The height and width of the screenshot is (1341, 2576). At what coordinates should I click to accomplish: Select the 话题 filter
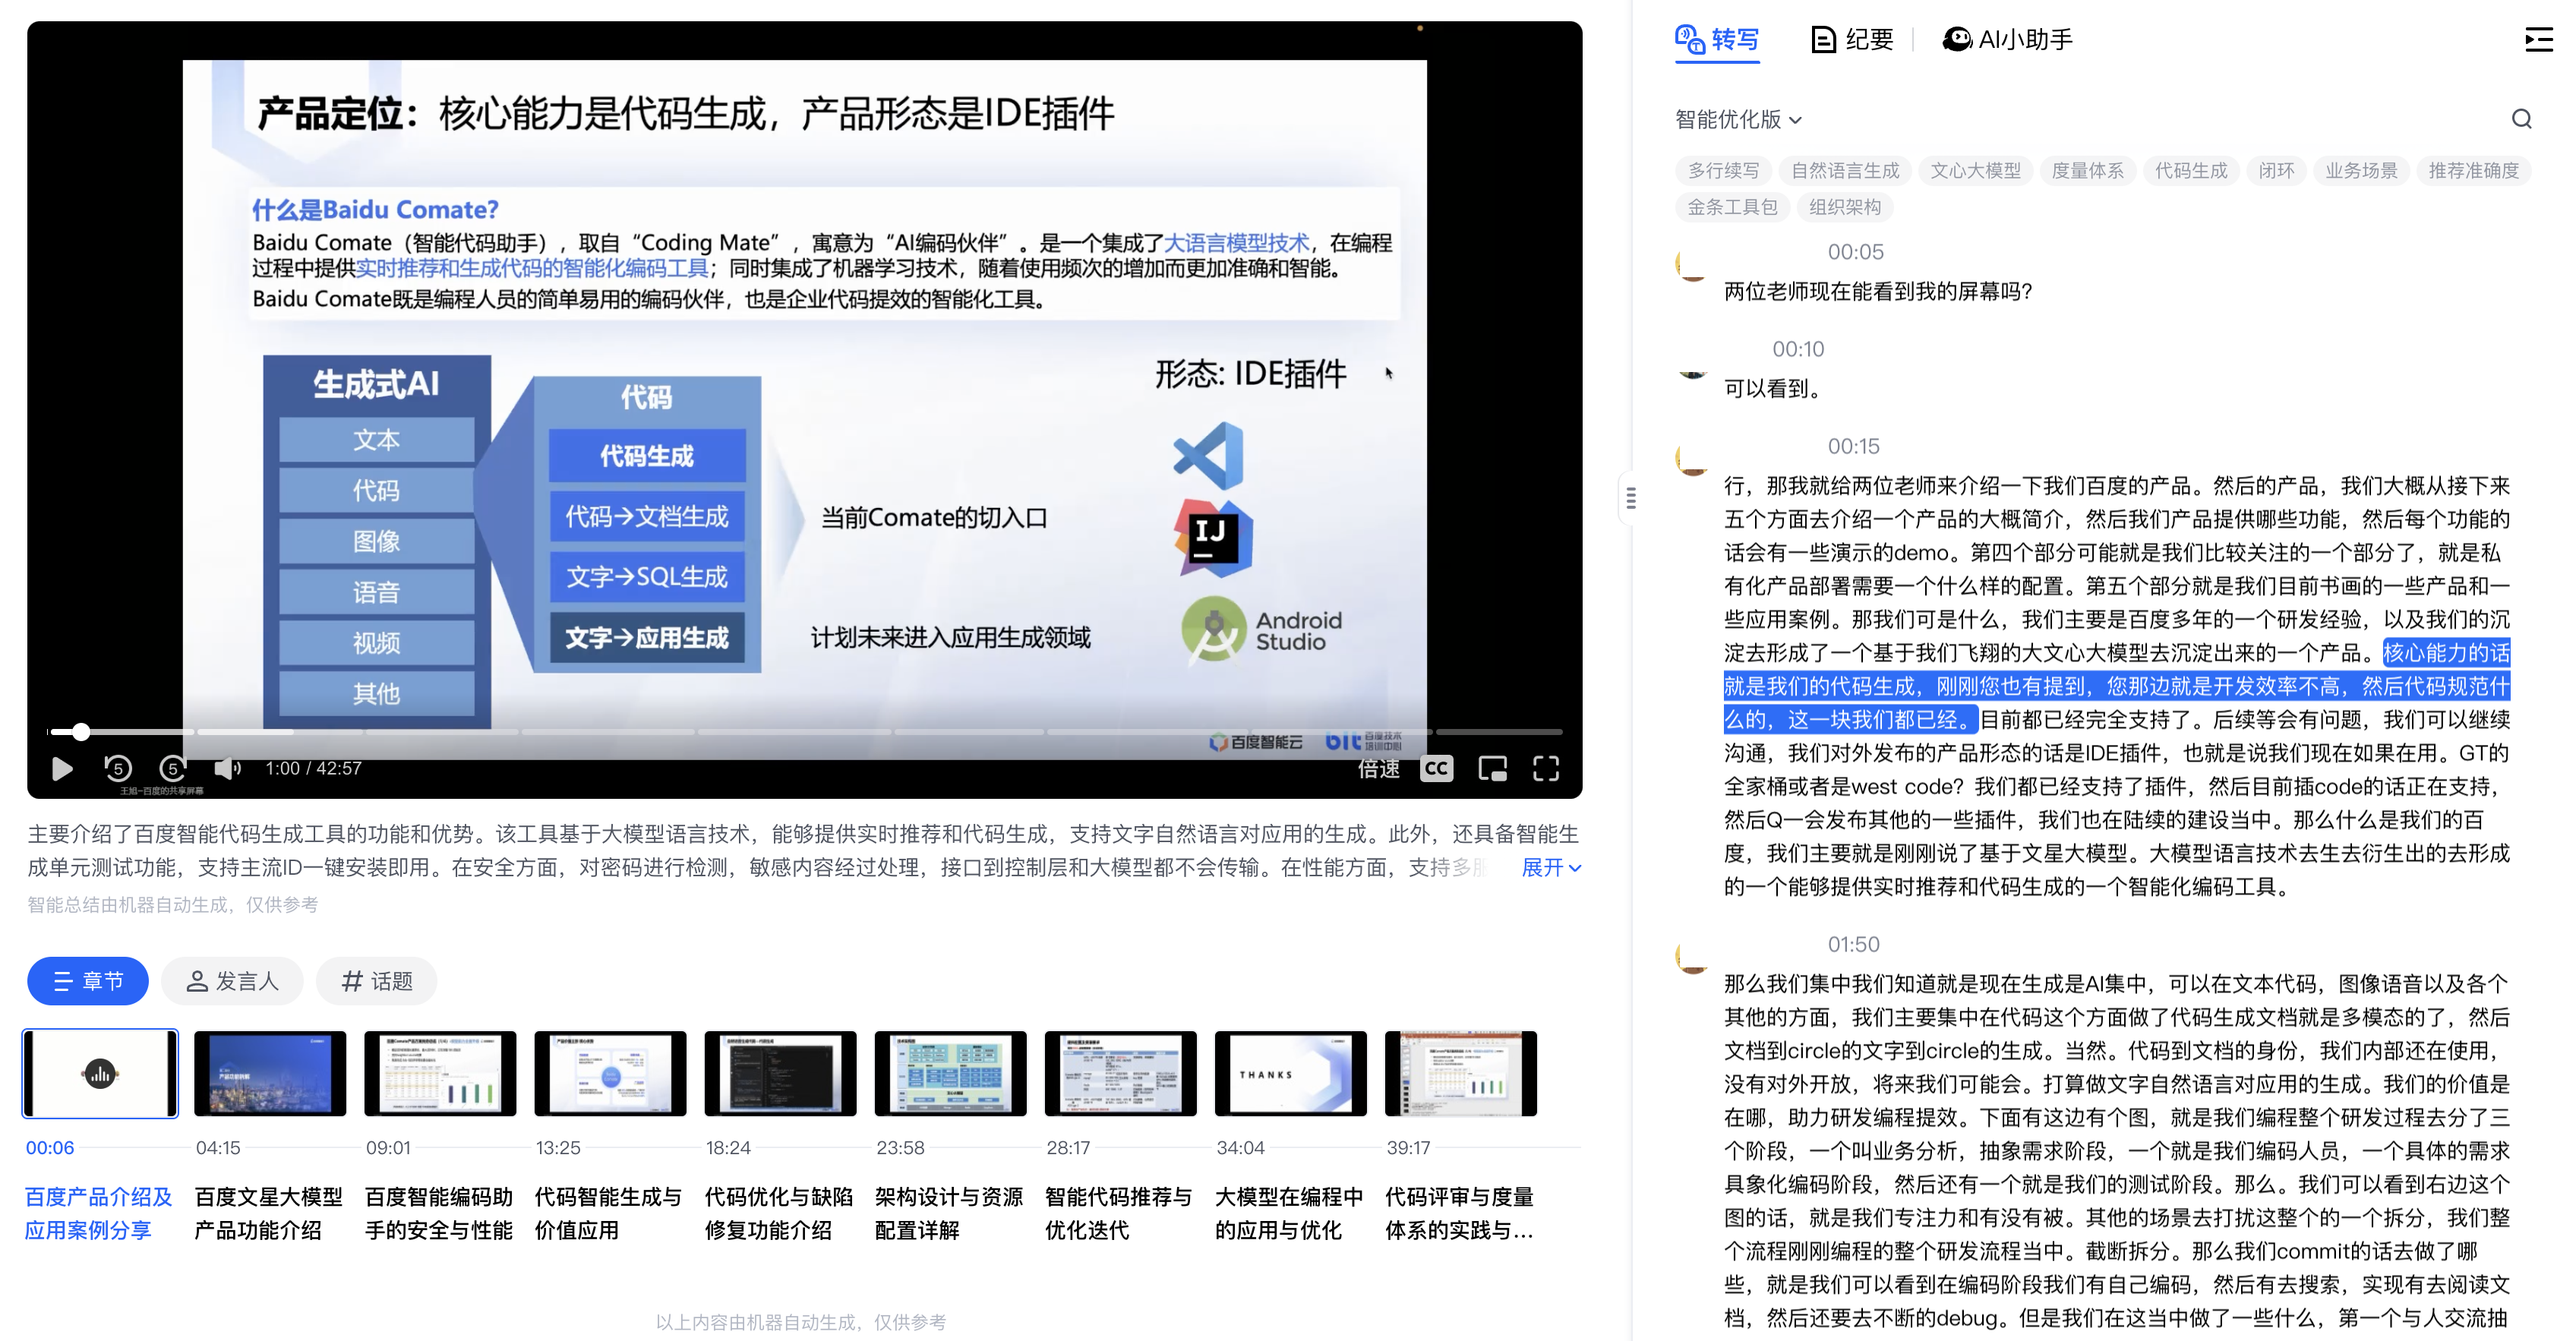pos(377,981)
